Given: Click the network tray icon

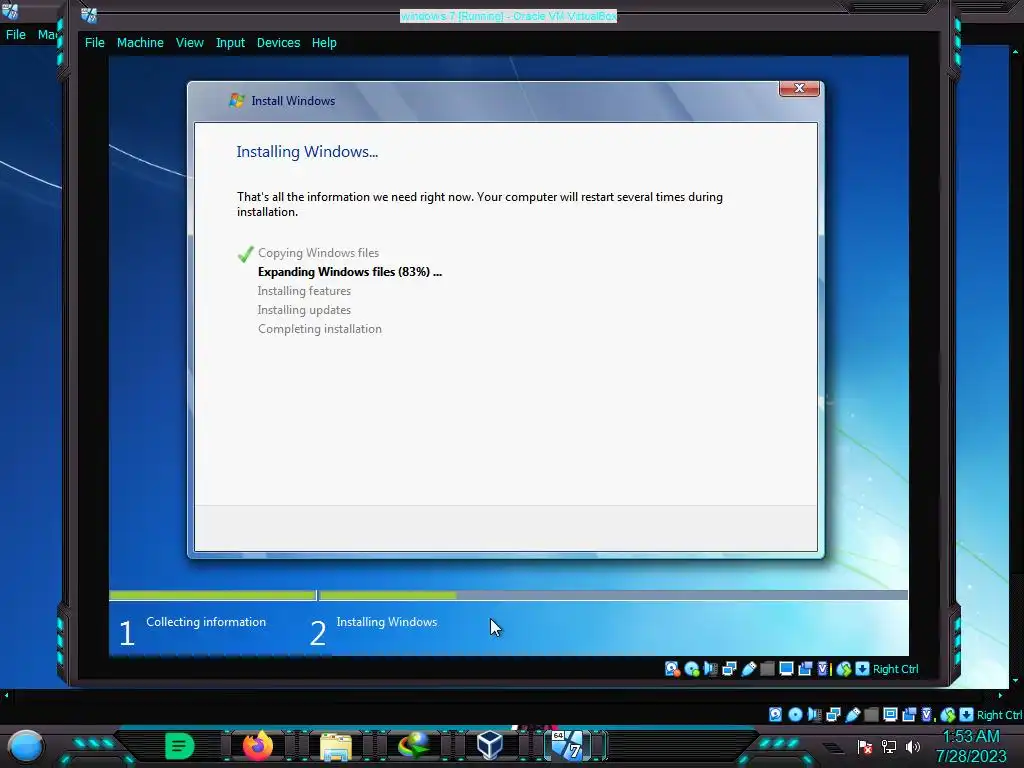Looking at the screenshot, I should point(888,746).
